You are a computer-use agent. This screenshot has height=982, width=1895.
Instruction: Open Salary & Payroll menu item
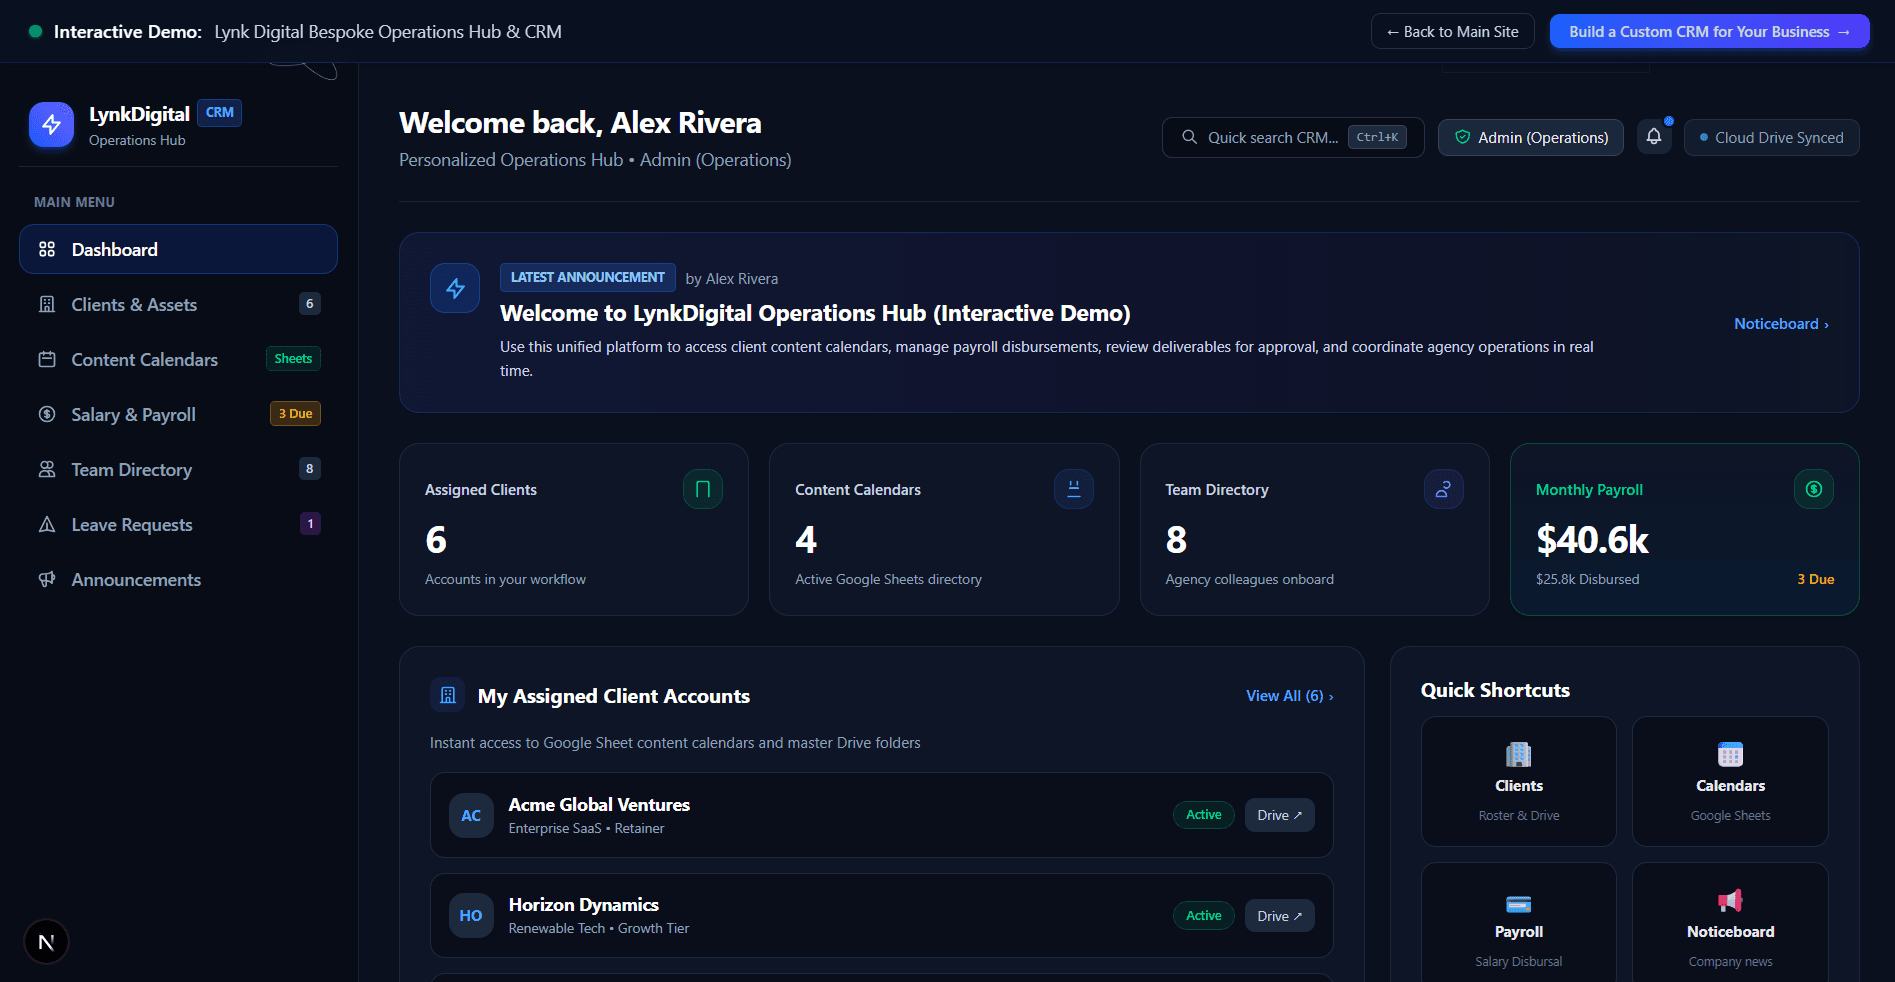pyautogui.click(x=178, y=414)
